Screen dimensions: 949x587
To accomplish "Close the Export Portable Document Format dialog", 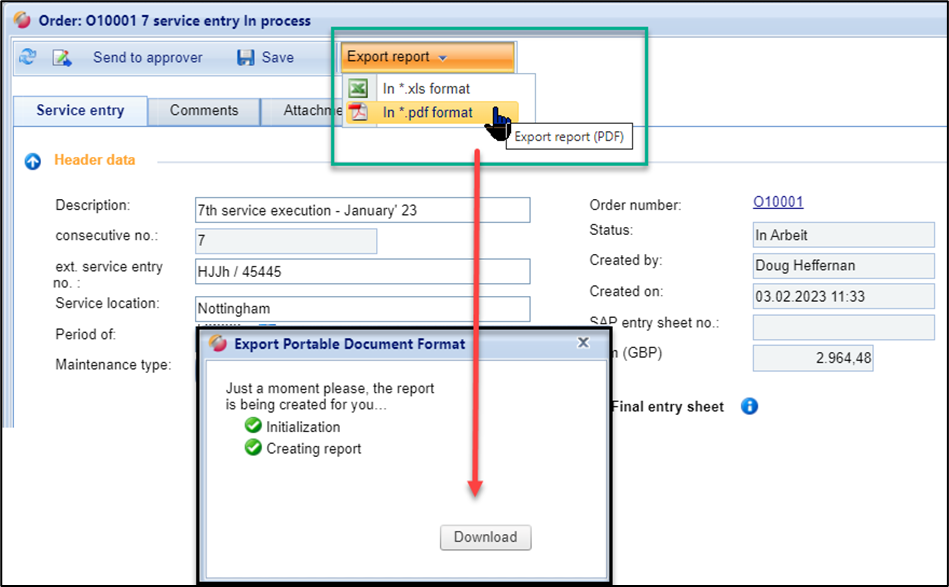I will pyautogui.click(x=584, y=343).
